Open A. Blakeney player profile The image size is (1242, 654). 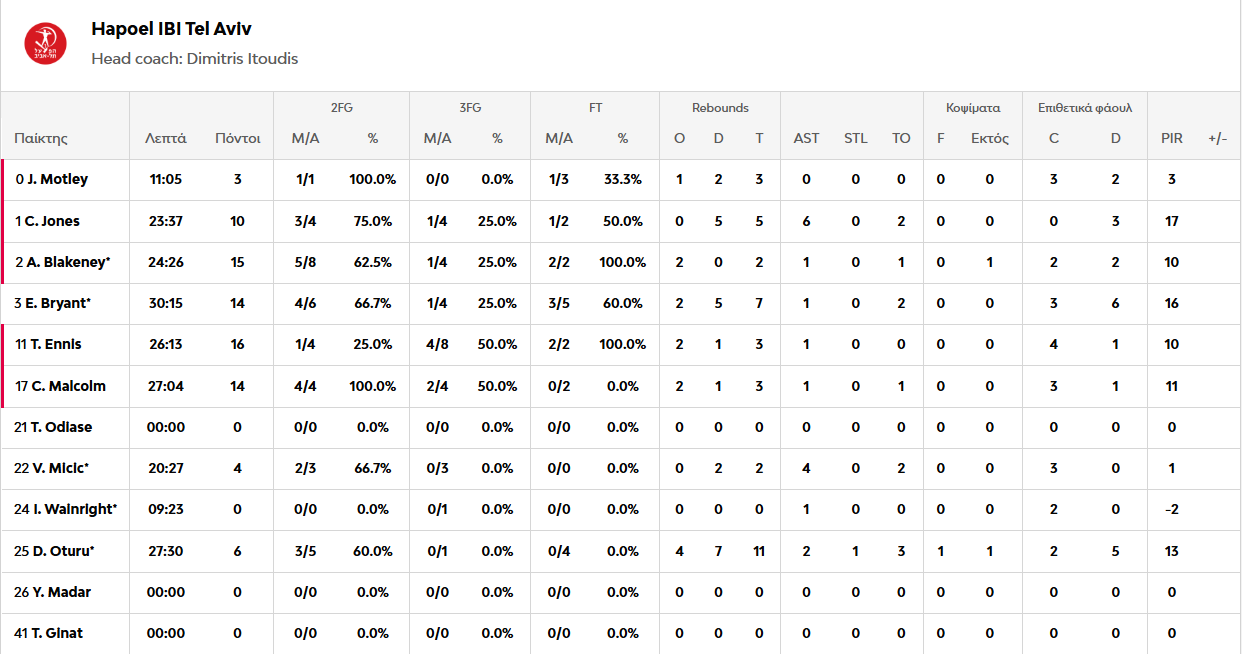68,262
